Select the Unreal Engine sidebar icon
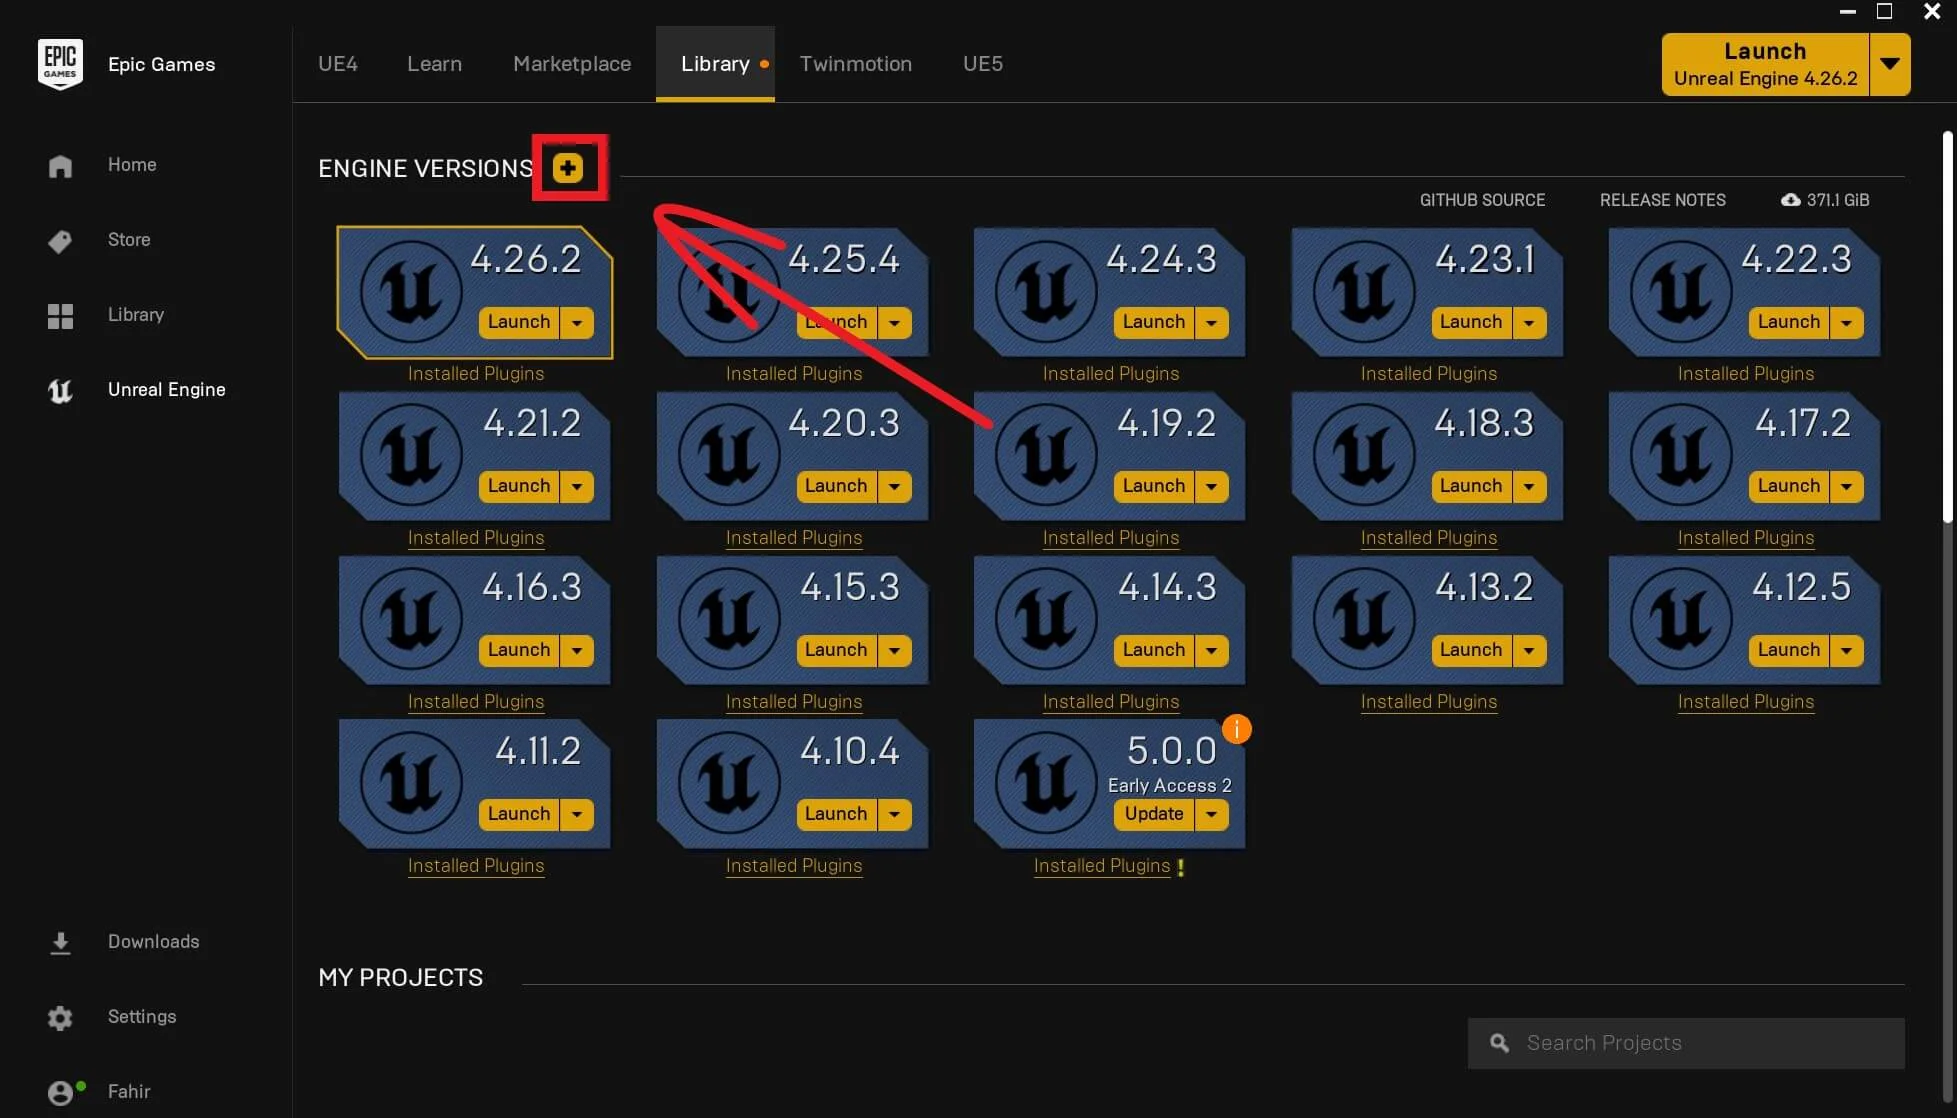The image size is (1957, 1118). pyautogui.click(x=60, y=391)
